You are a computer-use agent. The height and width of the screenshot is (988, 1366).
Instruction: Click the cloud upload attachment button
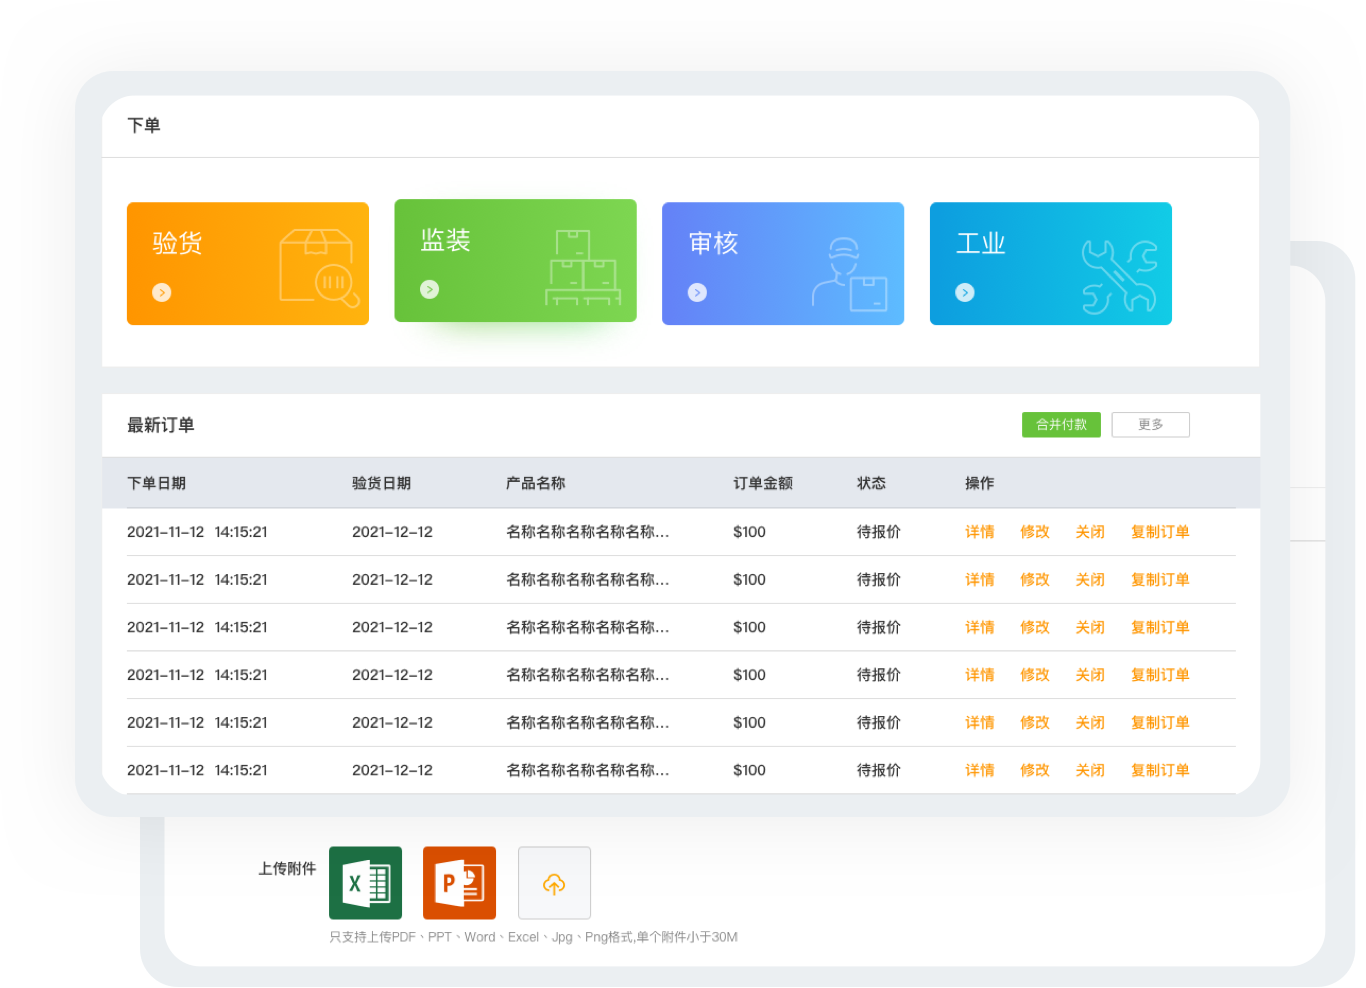point(554,883)
